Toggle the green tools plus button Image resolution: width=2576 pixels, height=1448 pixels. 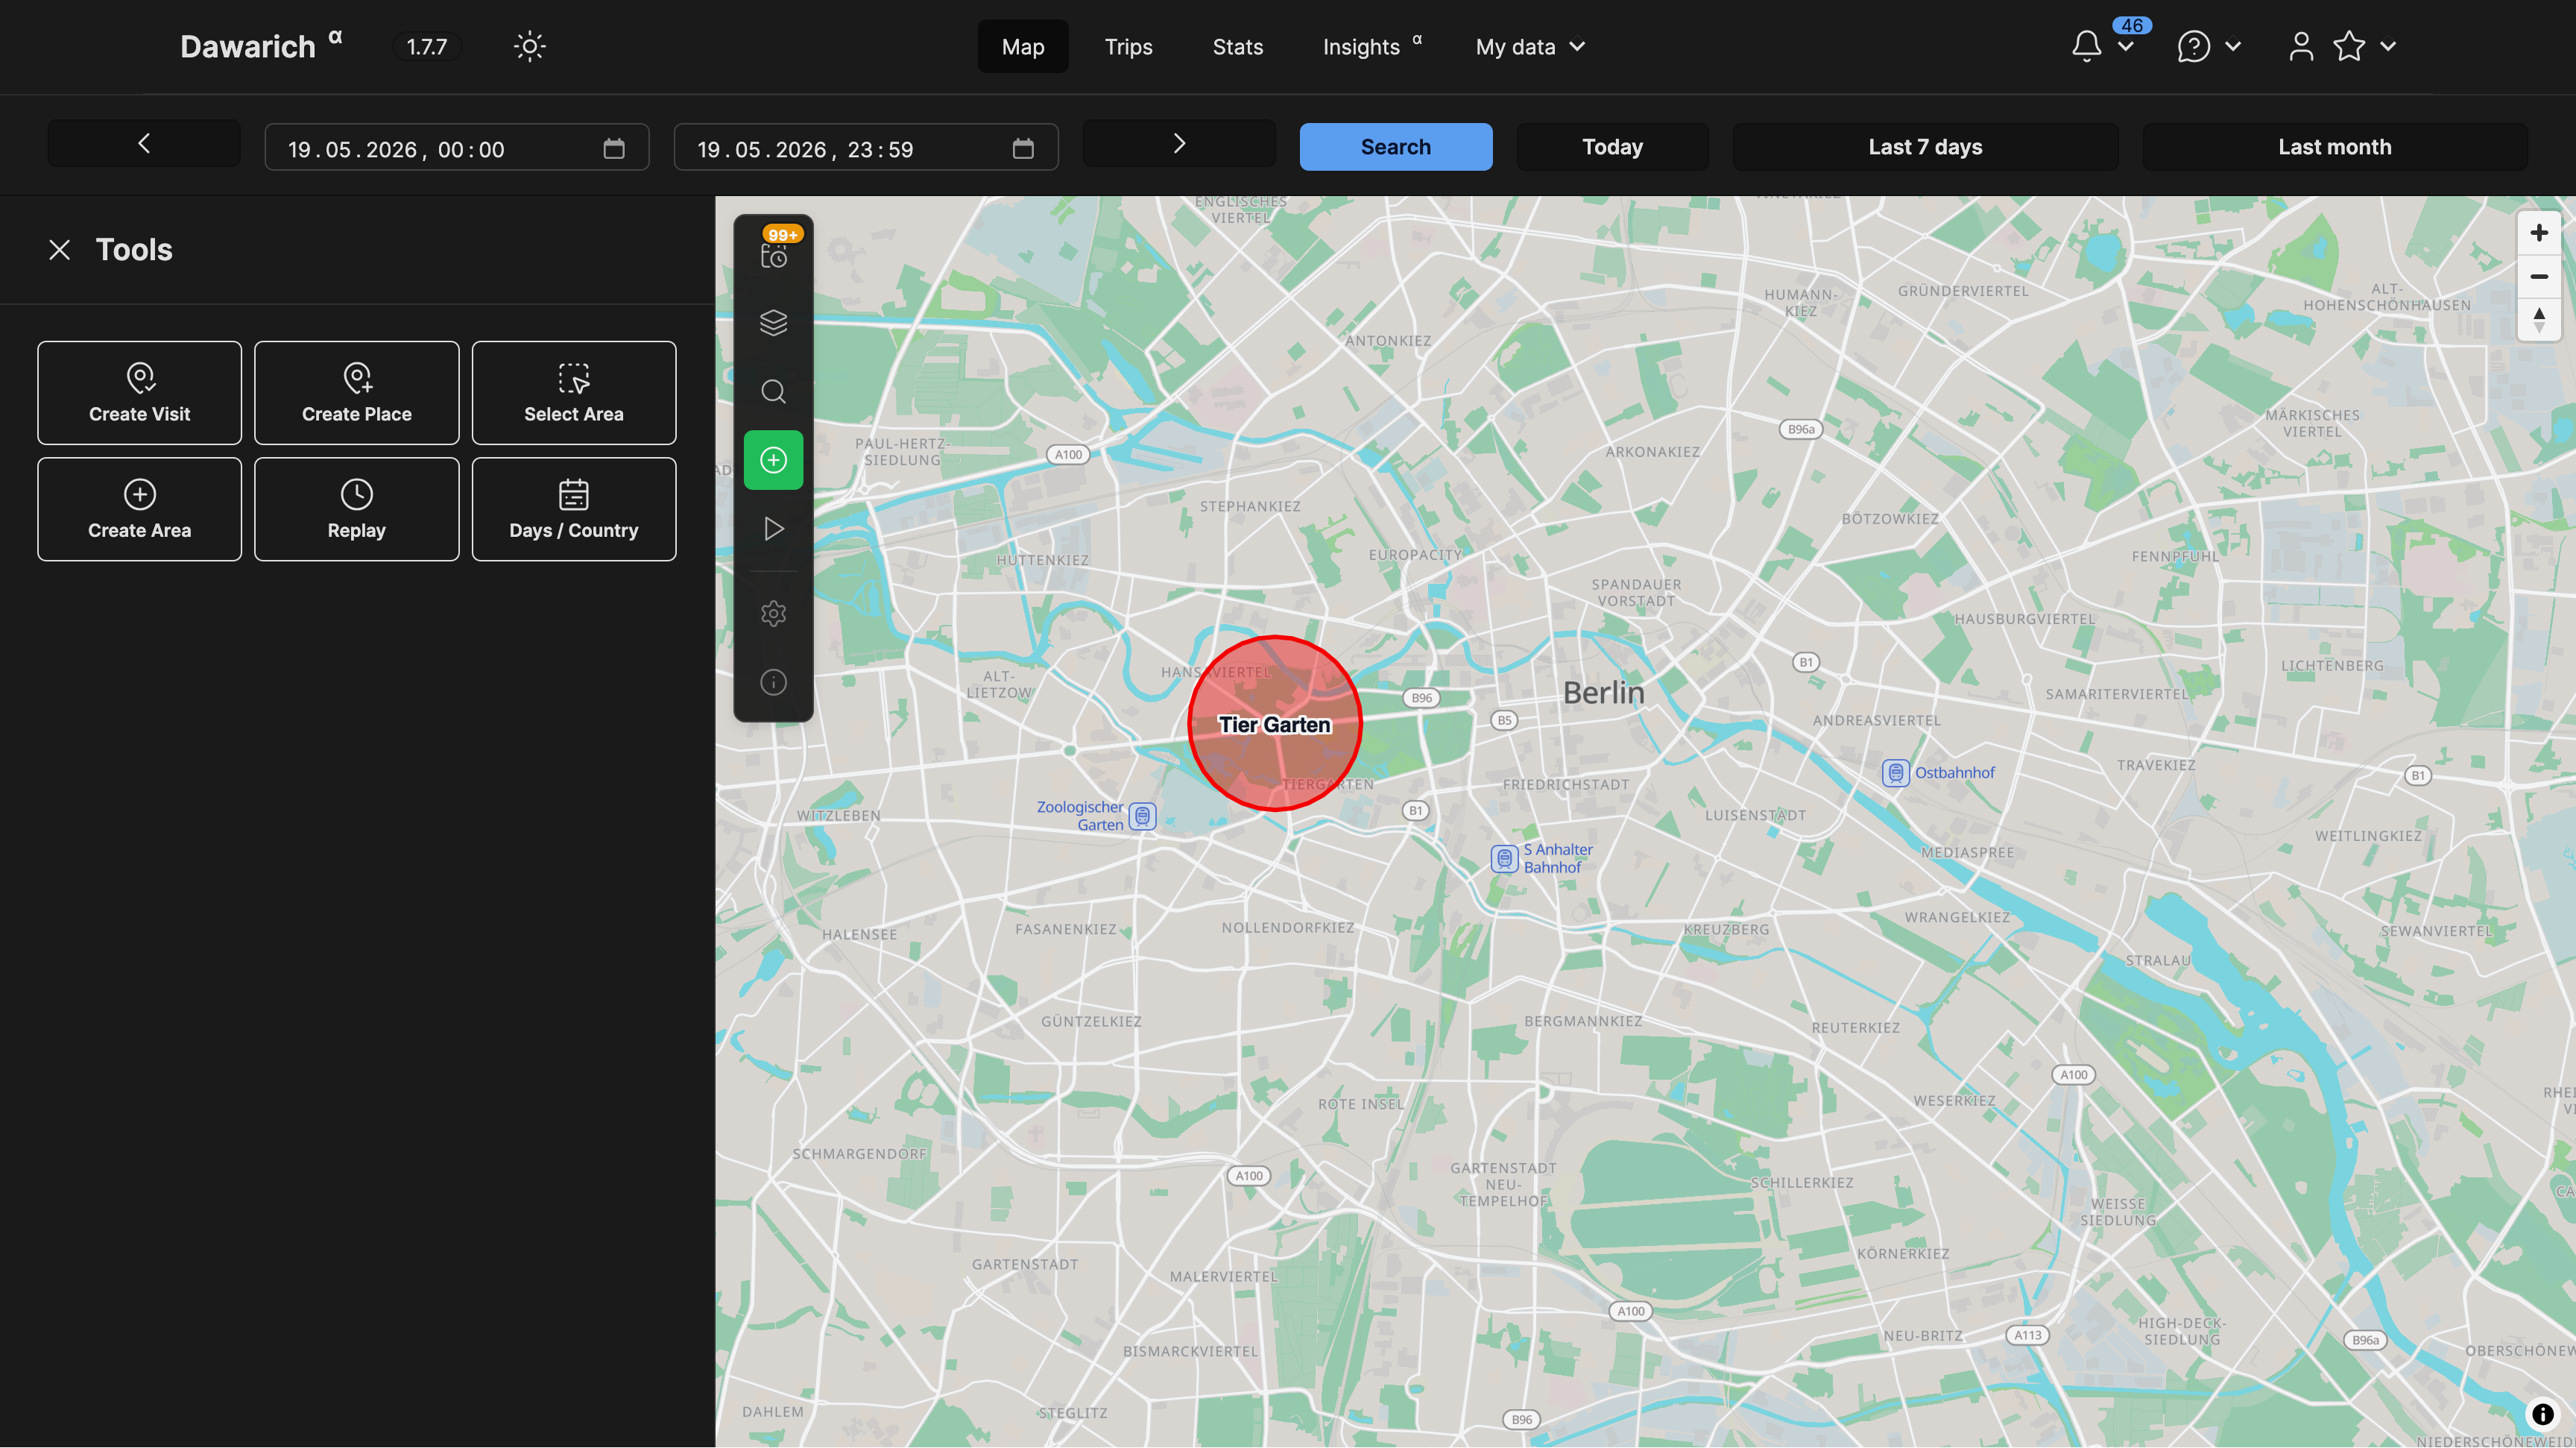pyautogui.click(x=773, y=460)
